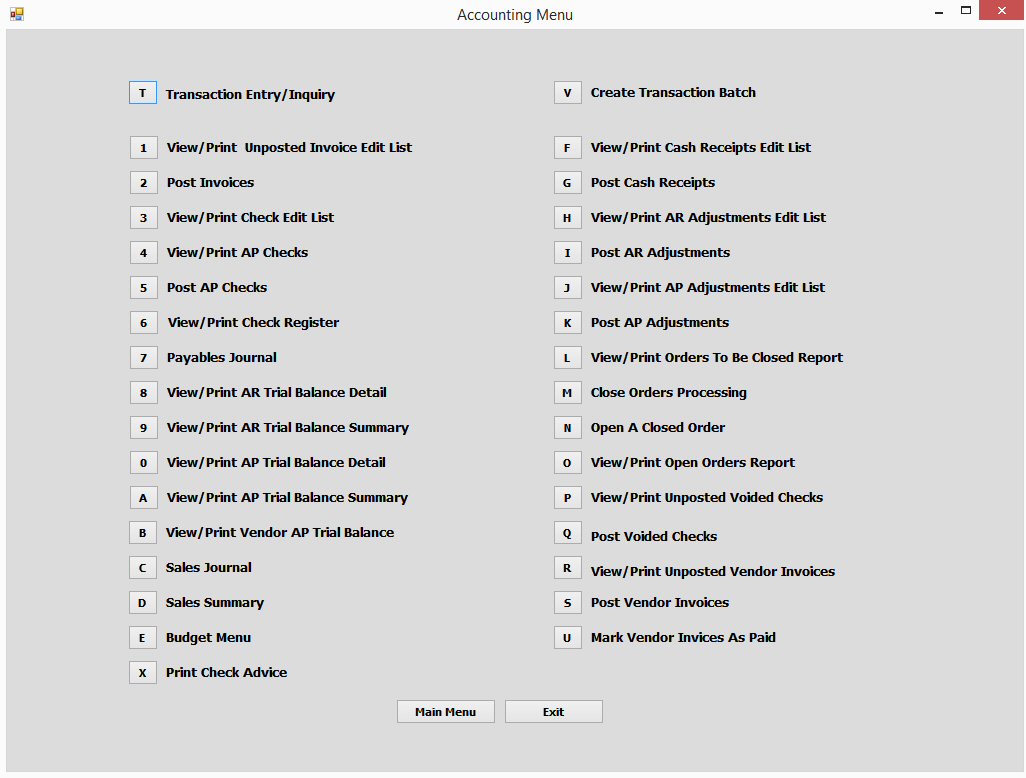The height and width of the screenshot is (778, 1026).
Task: Open Vendor AP Trial Balance with B button
Action: pos(143,533)
